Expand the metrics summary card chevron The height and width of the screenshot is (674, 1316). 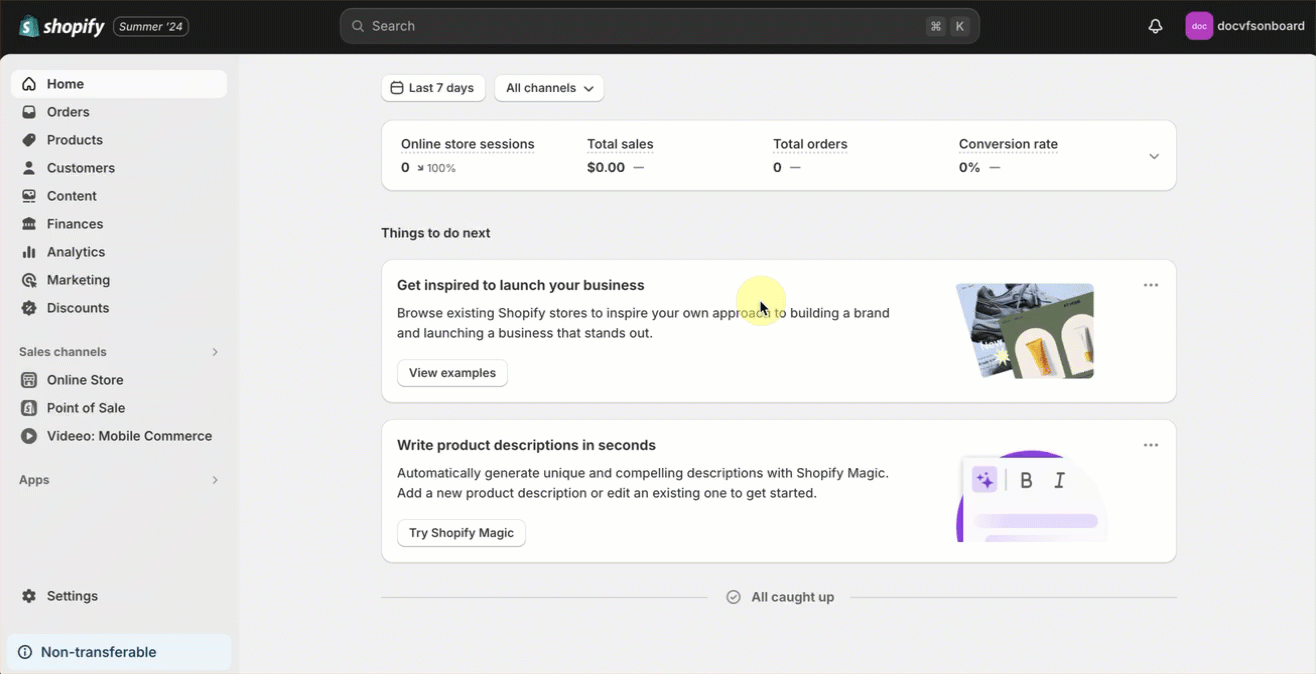(x=1153, y=156)
